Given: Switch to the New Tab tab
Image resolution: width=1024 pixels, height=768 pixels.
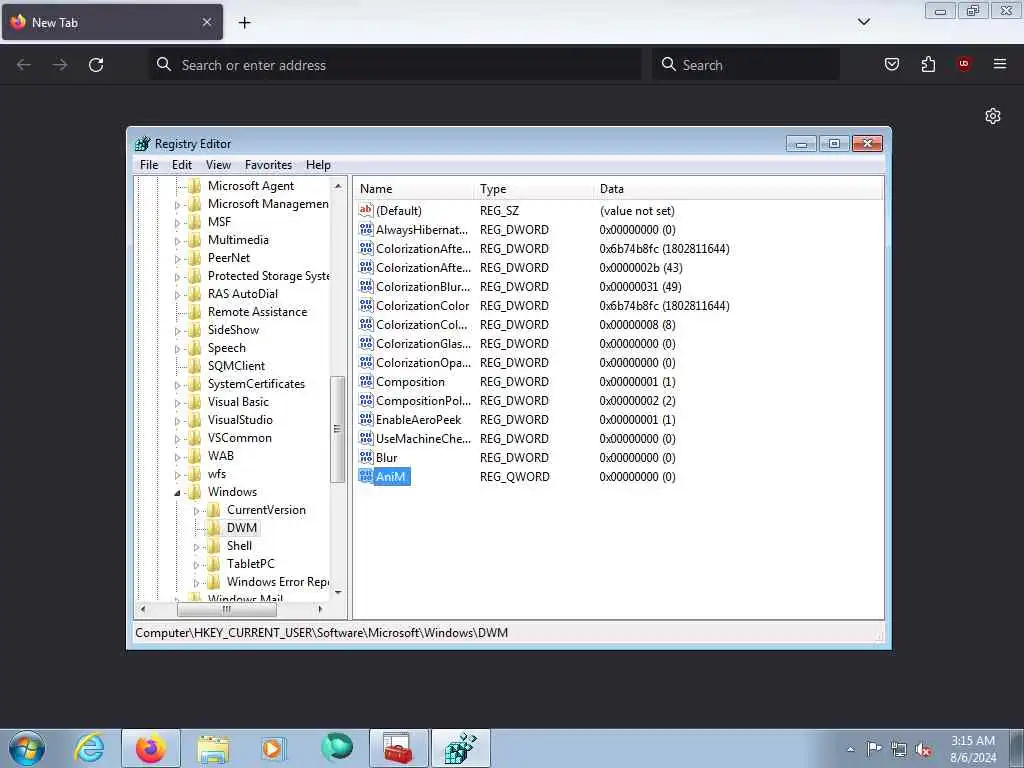Looking at the screenshot, I should pyautogui.click(x=112, y=22).
